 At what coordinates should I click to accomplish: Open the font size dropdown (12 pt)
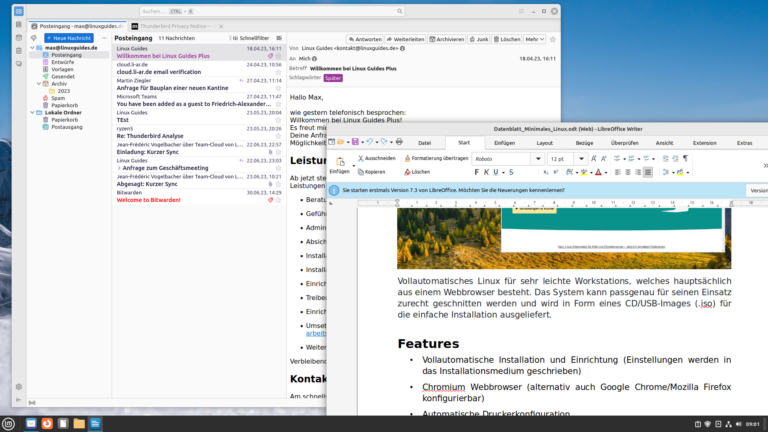(581, 159)
